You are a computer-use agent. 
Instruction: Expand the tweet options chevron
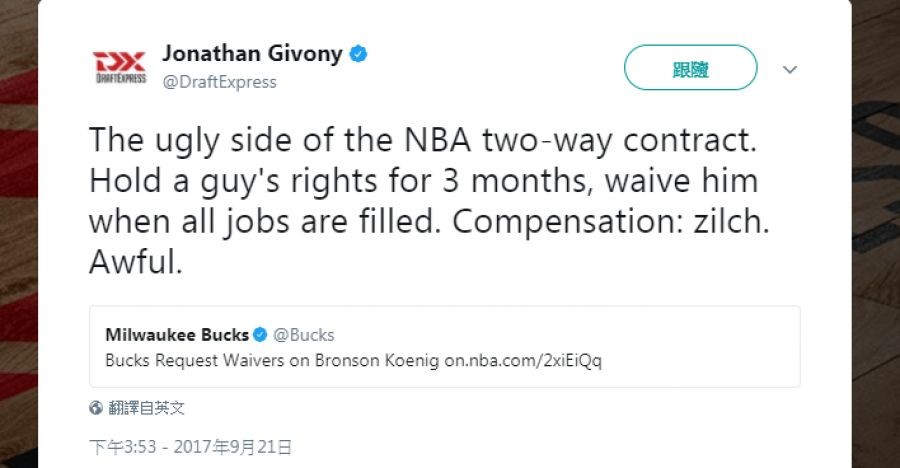789,70
